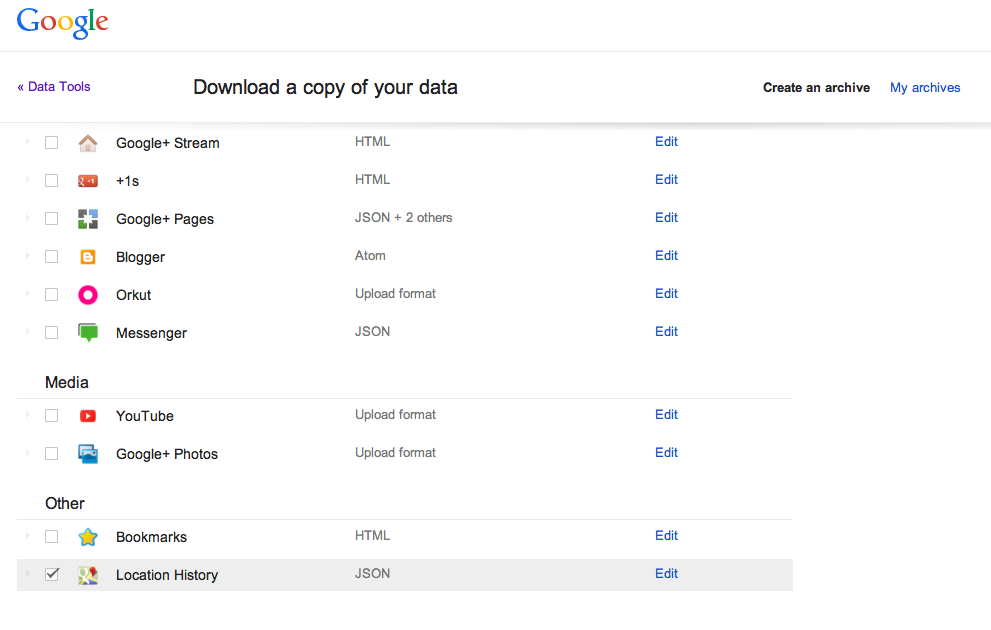Click the Blogger service name
This screenshot has height=630, width=991.
[x=140, y=257]
